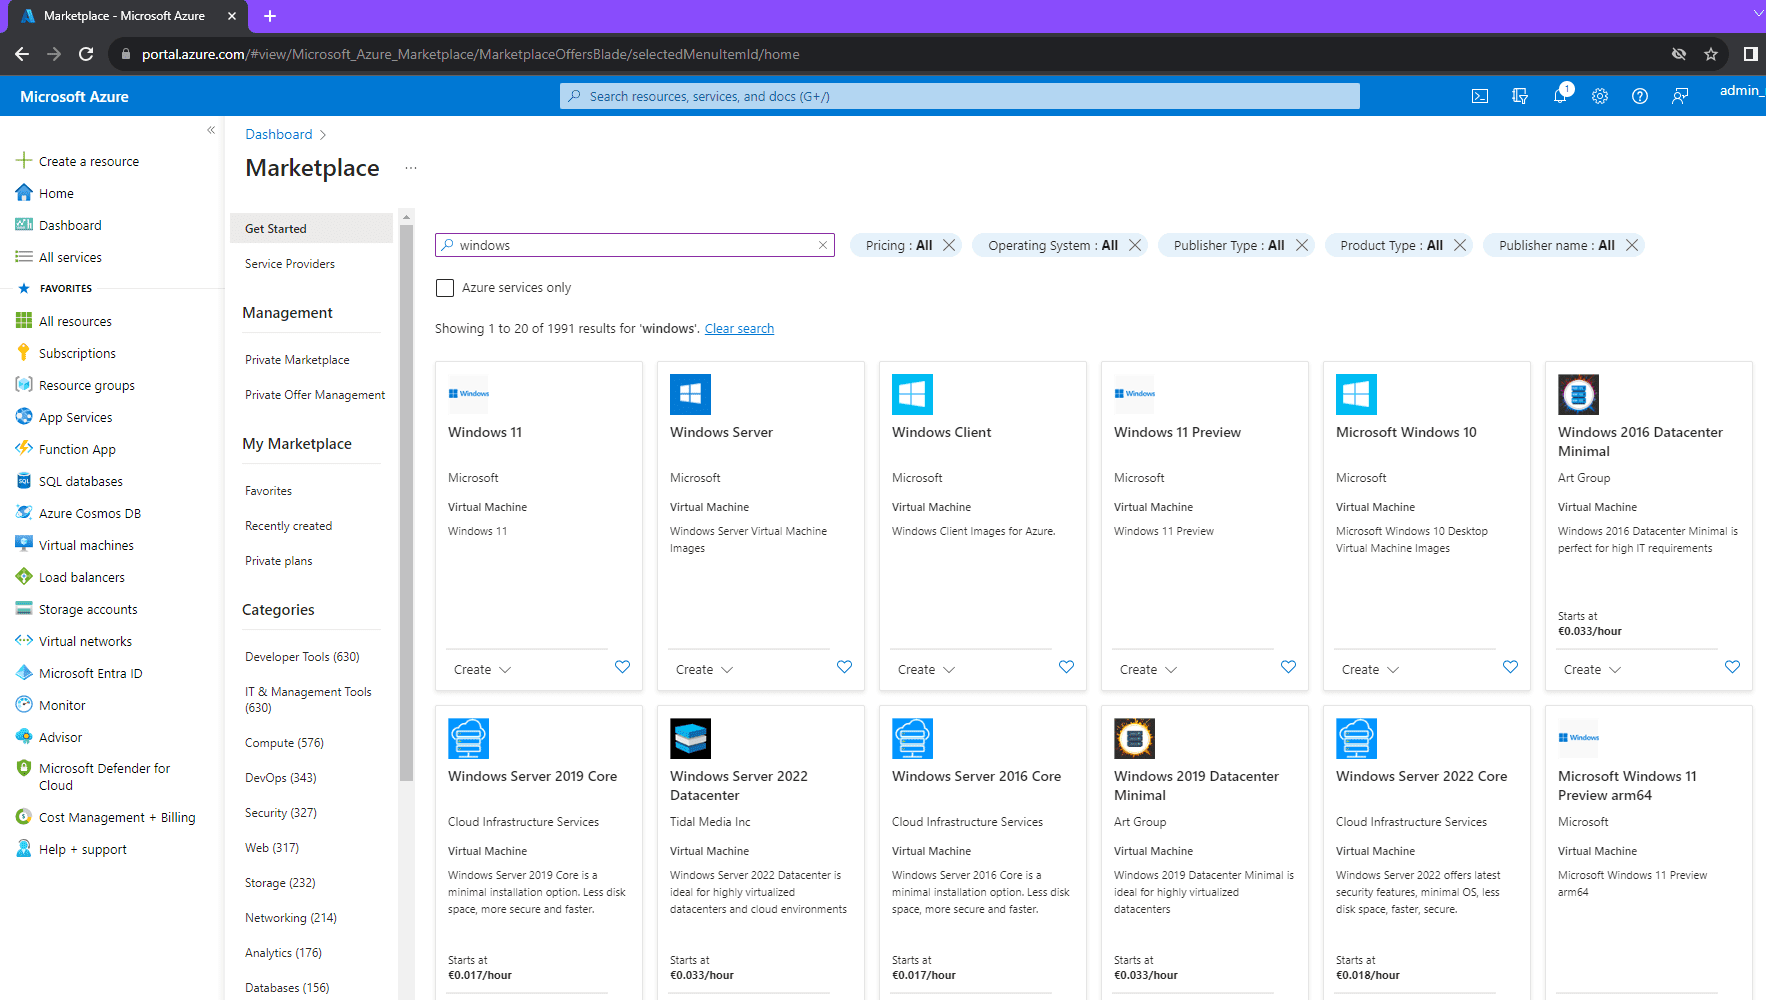Open the Publisher Type : All filter
Image resolution: width=1766 pixels, height=1000 pixels.
[x=1228, y=245]
